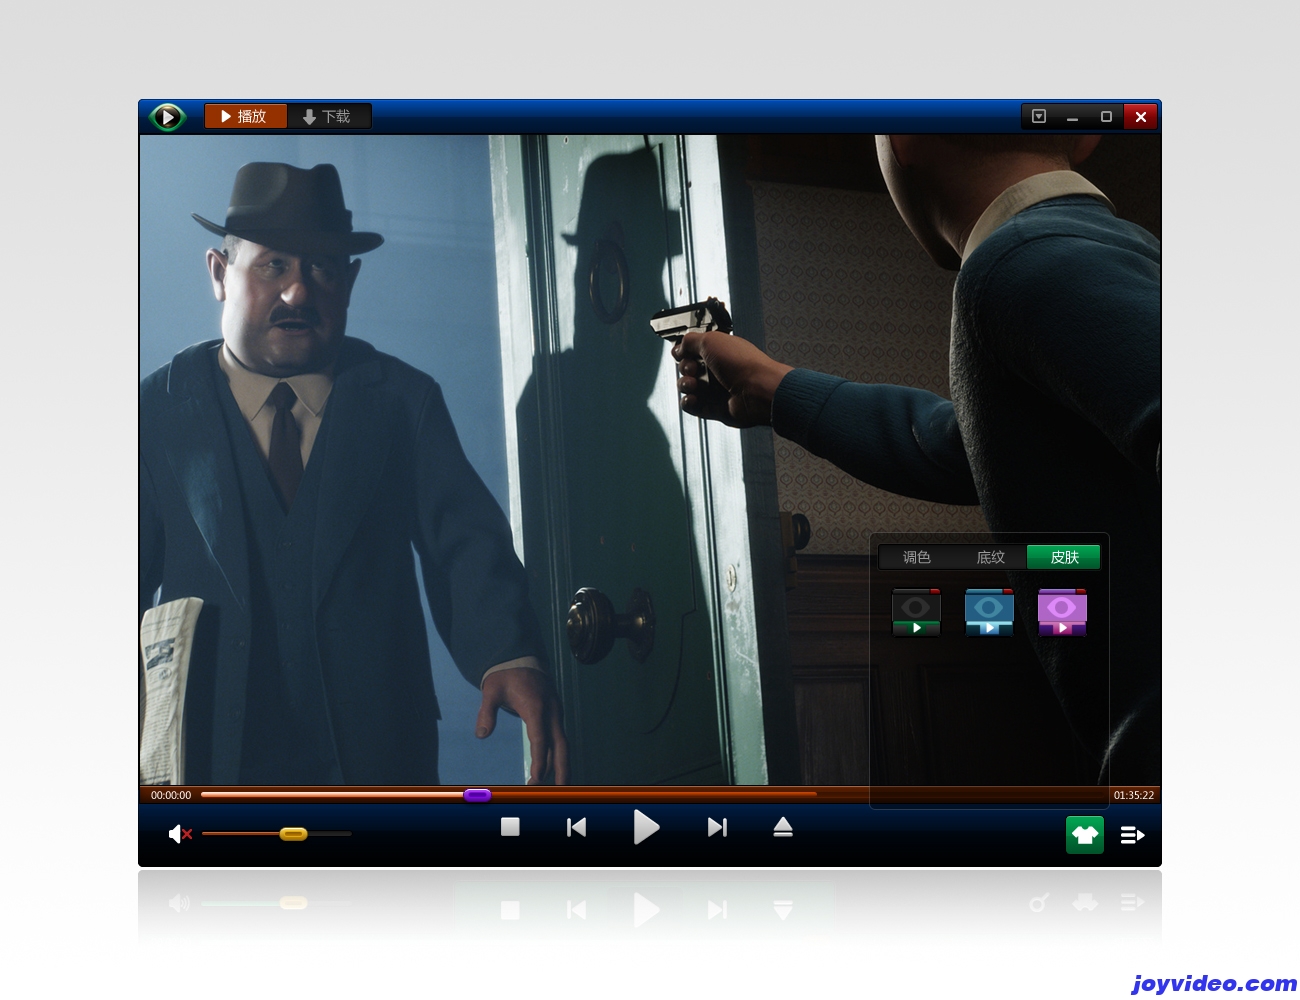Image resolution: width=1300 pixels, height=1000 pixels.
Task: Unmute the speaker icon
Action: (180, 833)
